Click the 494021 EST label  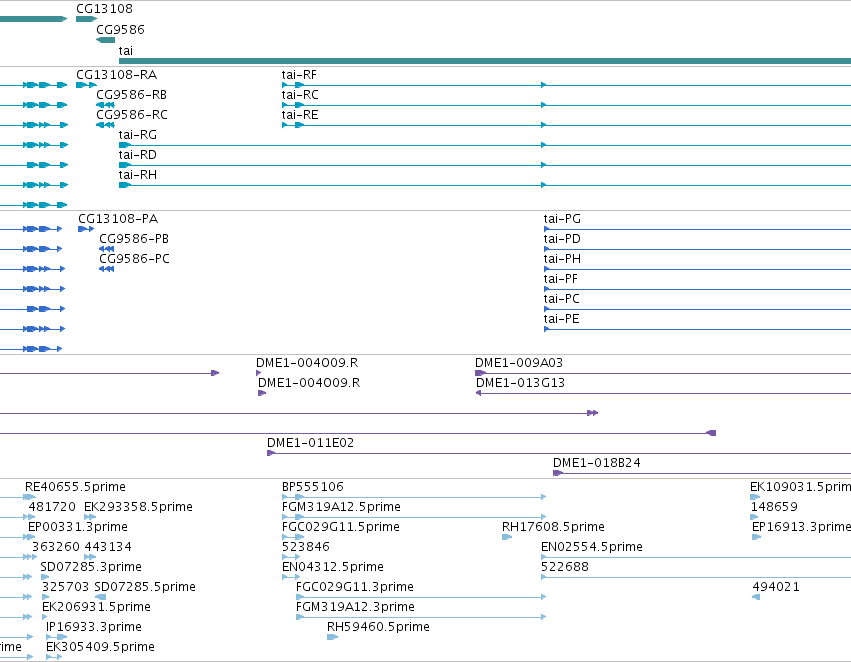tap(776, 588)
